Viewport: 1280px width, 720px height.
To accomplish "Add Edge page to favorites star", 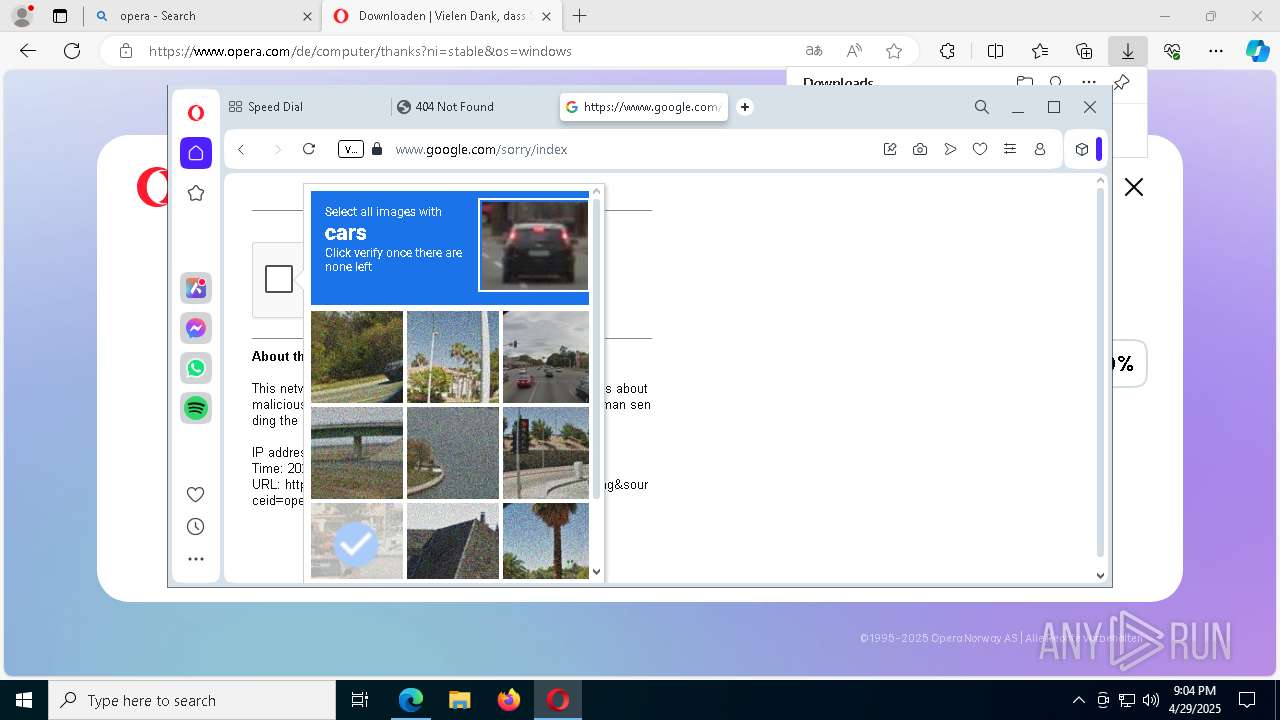I will click(x=894, y=51).
